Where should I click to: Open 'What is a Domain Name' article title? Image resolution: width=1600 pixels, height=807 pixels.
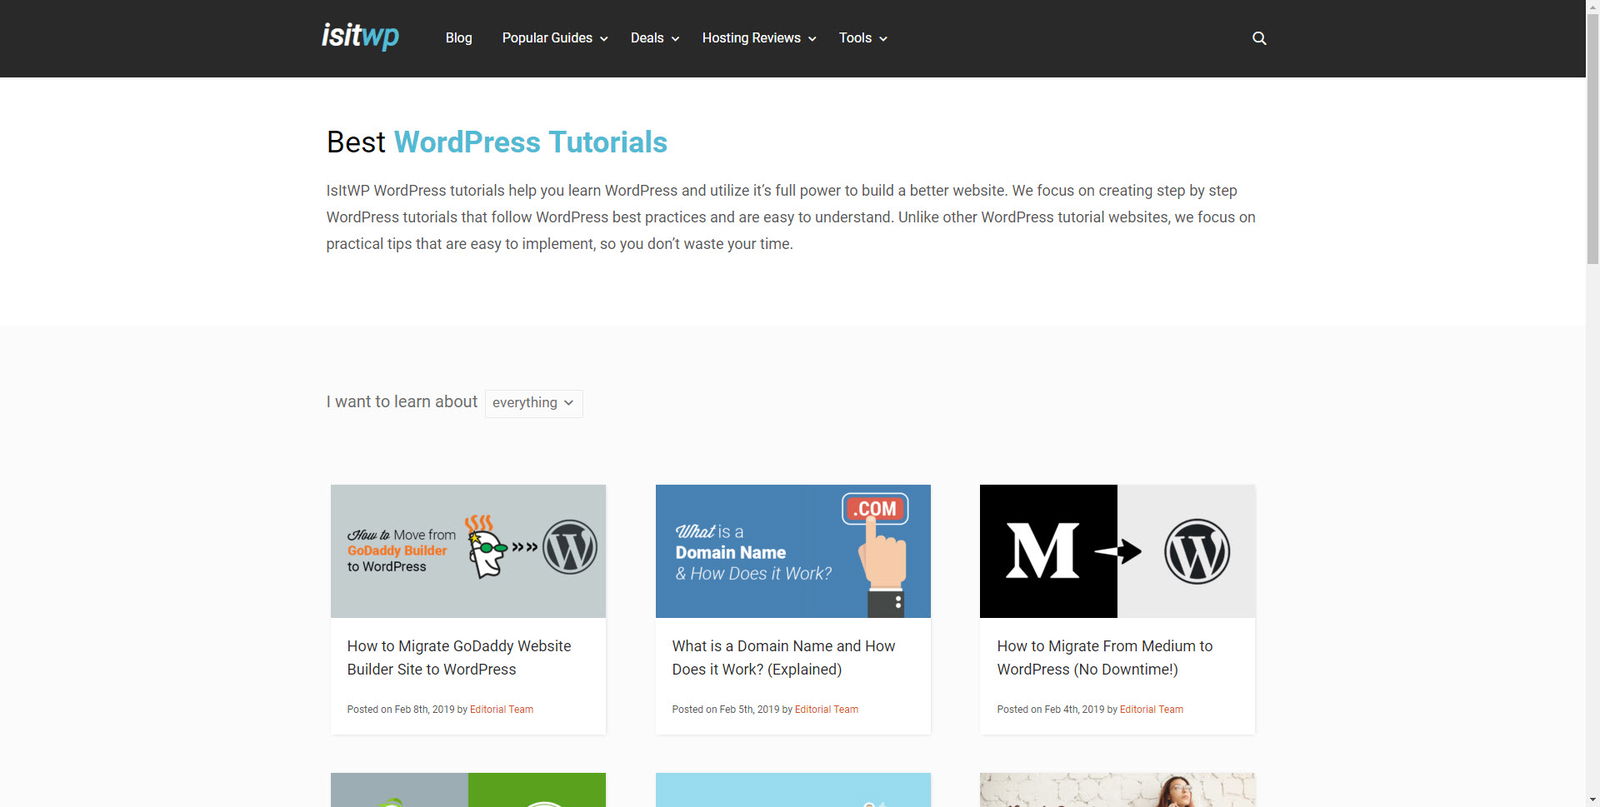coord(784,658)
